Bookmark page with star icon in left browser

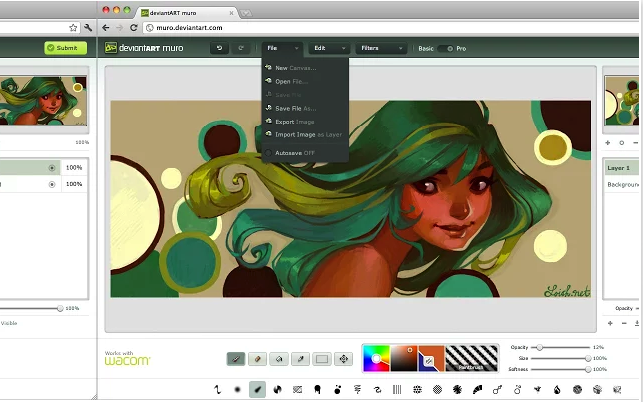pos(73,28)
